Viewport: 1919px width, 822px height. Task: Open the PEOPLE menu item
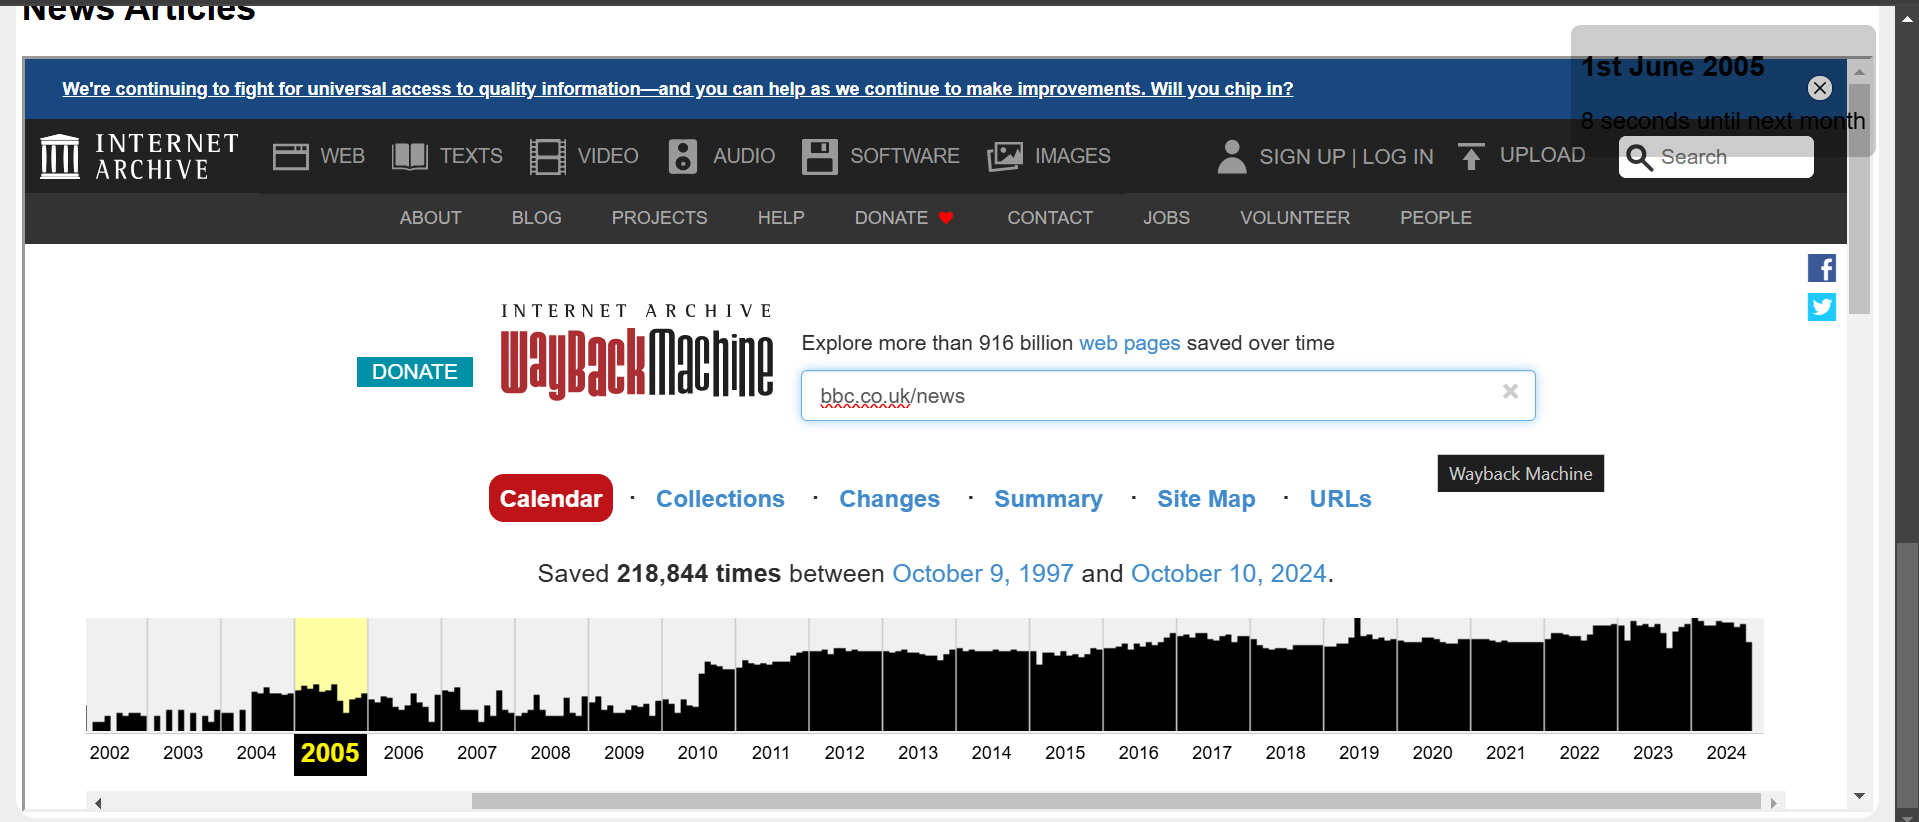click(x=1436, y=218)
